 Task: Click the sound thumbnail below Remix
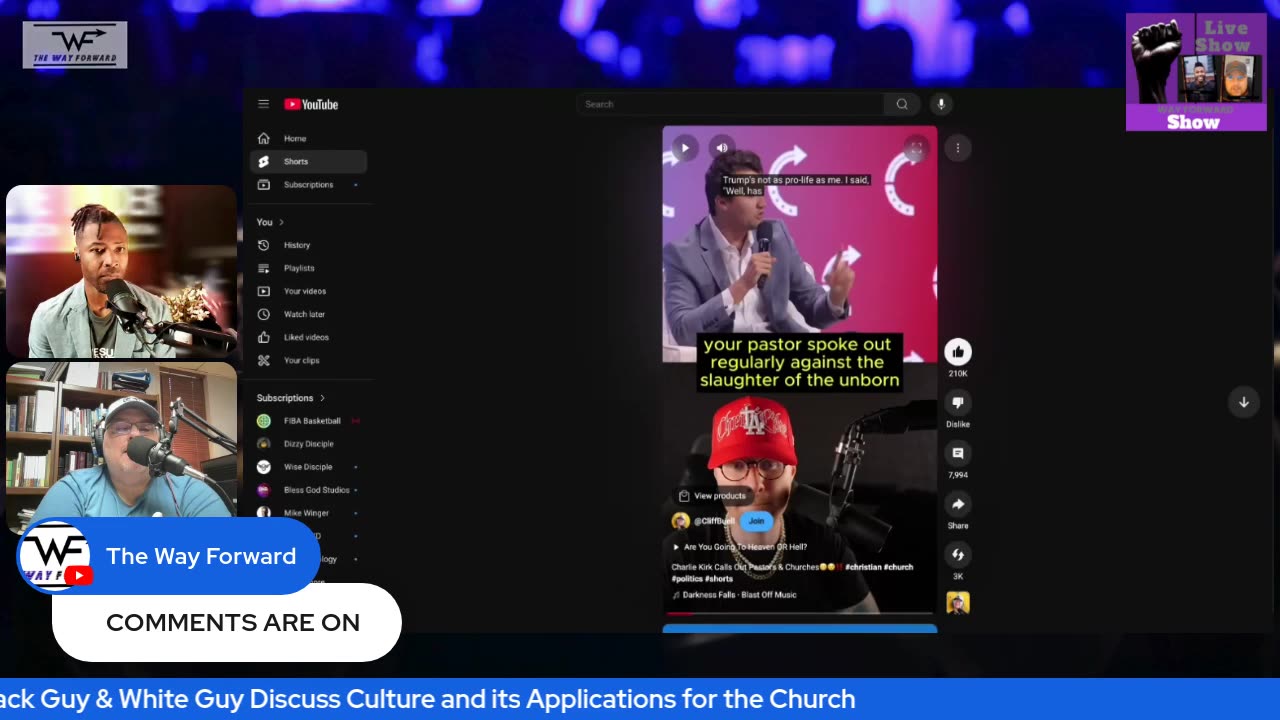coord(958,603)
